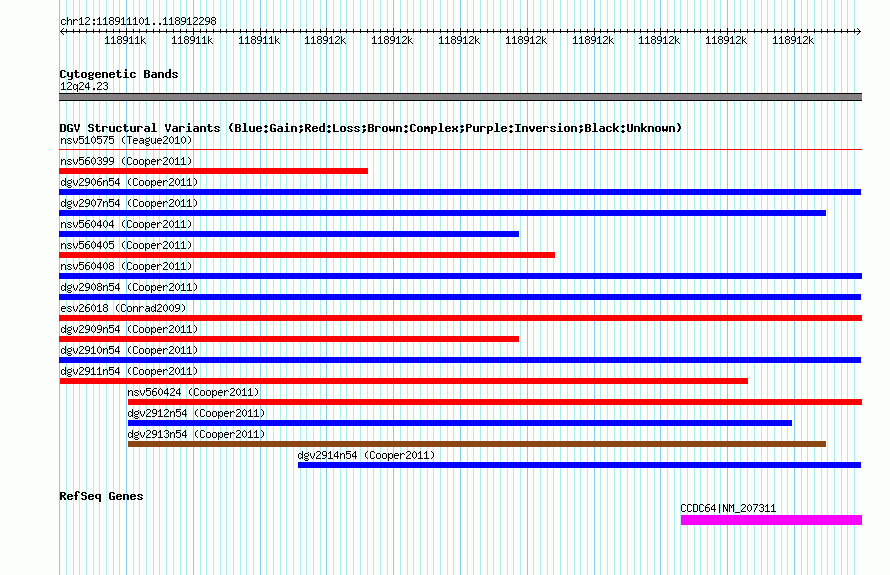Select the blue dgv2908n54 gain bar
Image resolution: width=890 pixels, height=575 pixels.
(x=460, y=297)
